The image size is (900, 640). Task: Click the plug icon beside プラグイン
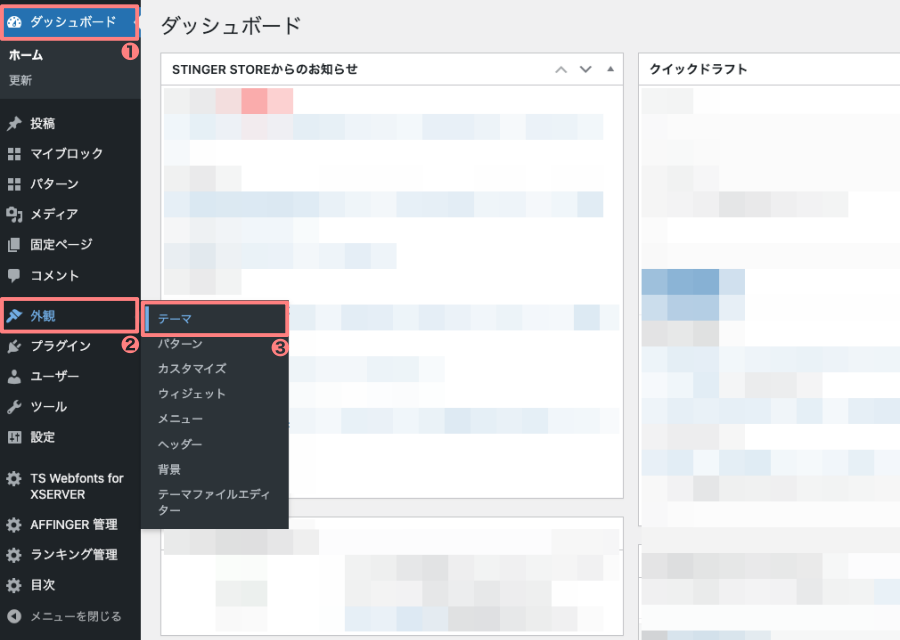coord(14,346)
